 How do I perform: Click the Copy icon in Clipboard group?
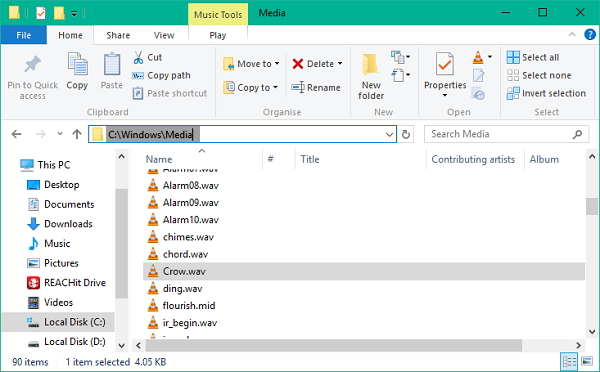tap(77, 64)
